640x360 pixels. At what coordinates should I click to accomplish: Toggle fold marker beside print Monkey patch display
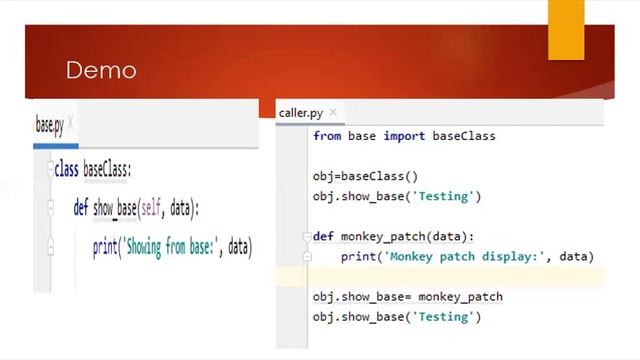tap(307, 257)
